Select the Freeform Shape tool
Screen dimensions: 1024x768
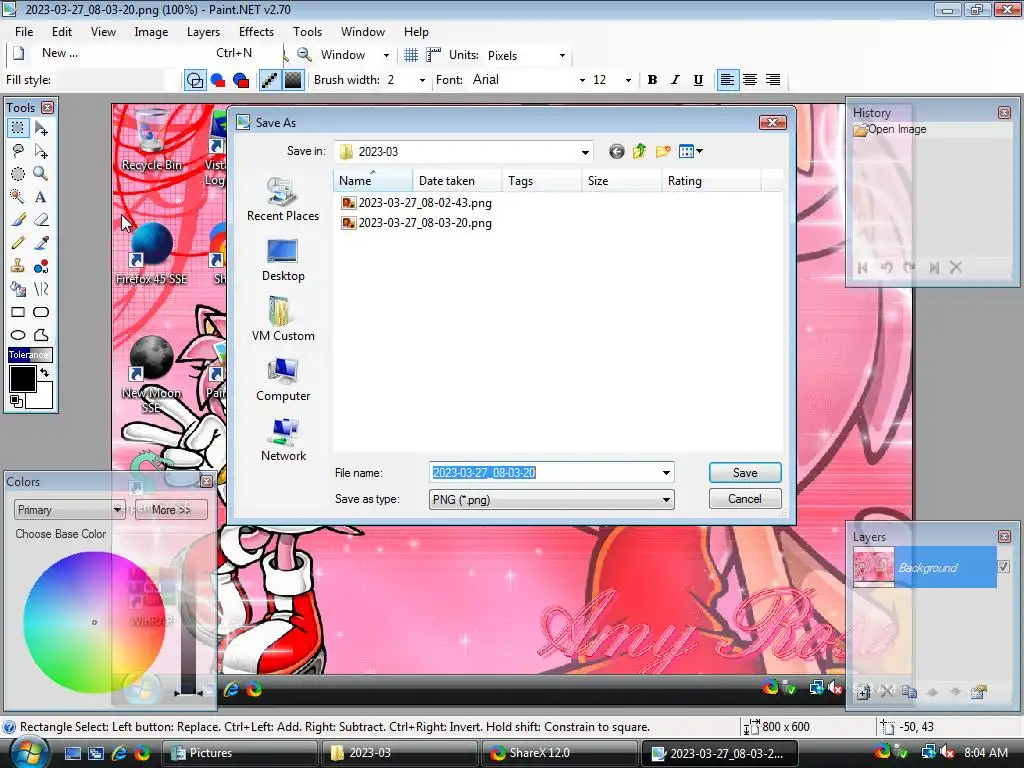[x=41, y=335]
